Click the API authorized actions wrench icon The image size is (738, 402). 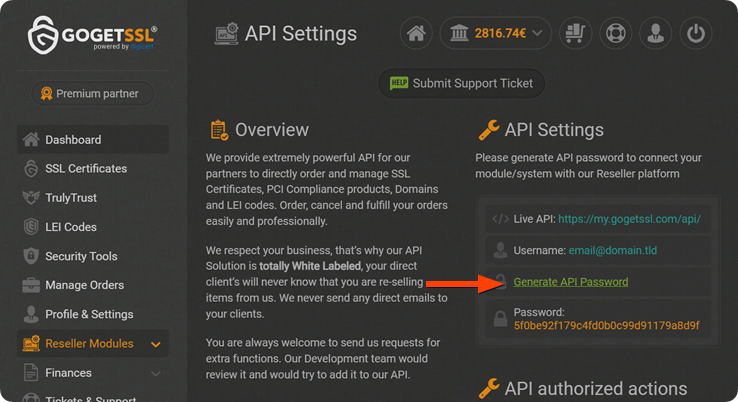pos(489,389)
